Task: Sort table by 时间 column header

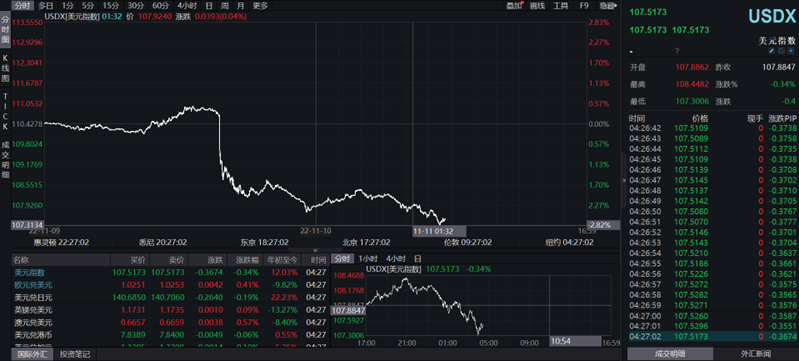Action: click(x=315, y=260)
